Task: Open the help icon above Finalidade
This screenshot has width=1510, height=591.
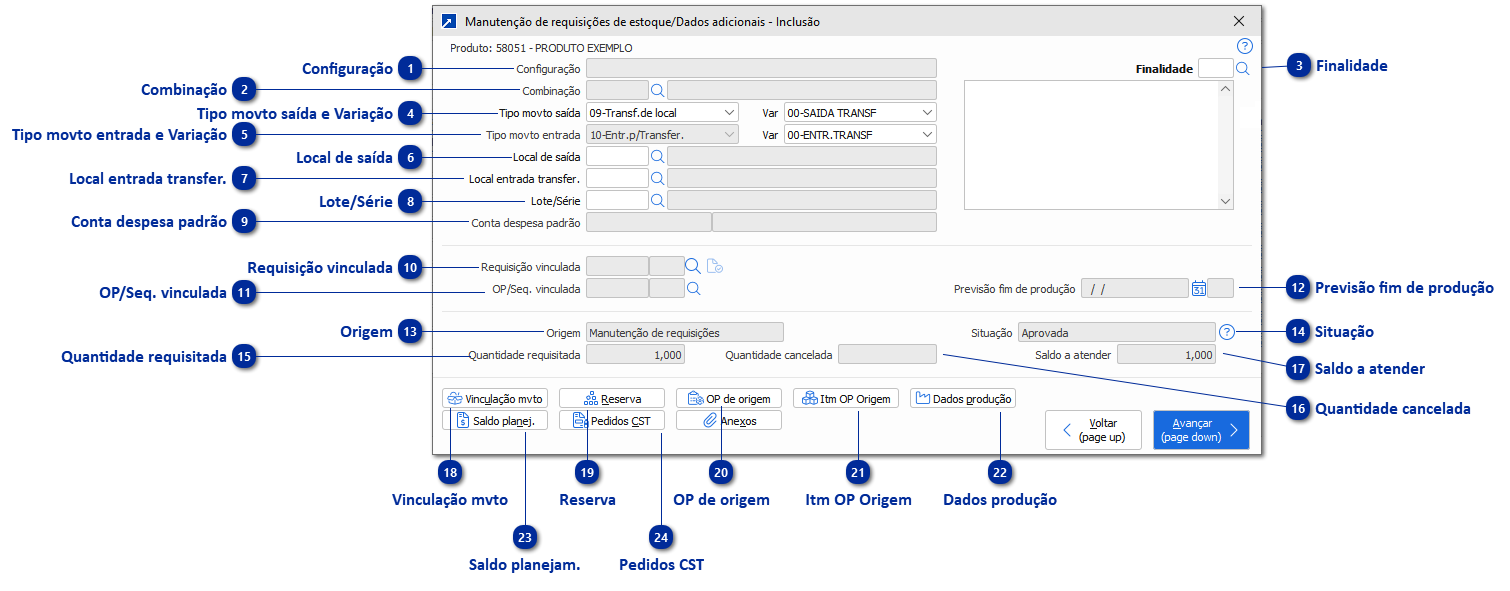Action: pyautogui.click(x=1244, y=46)
